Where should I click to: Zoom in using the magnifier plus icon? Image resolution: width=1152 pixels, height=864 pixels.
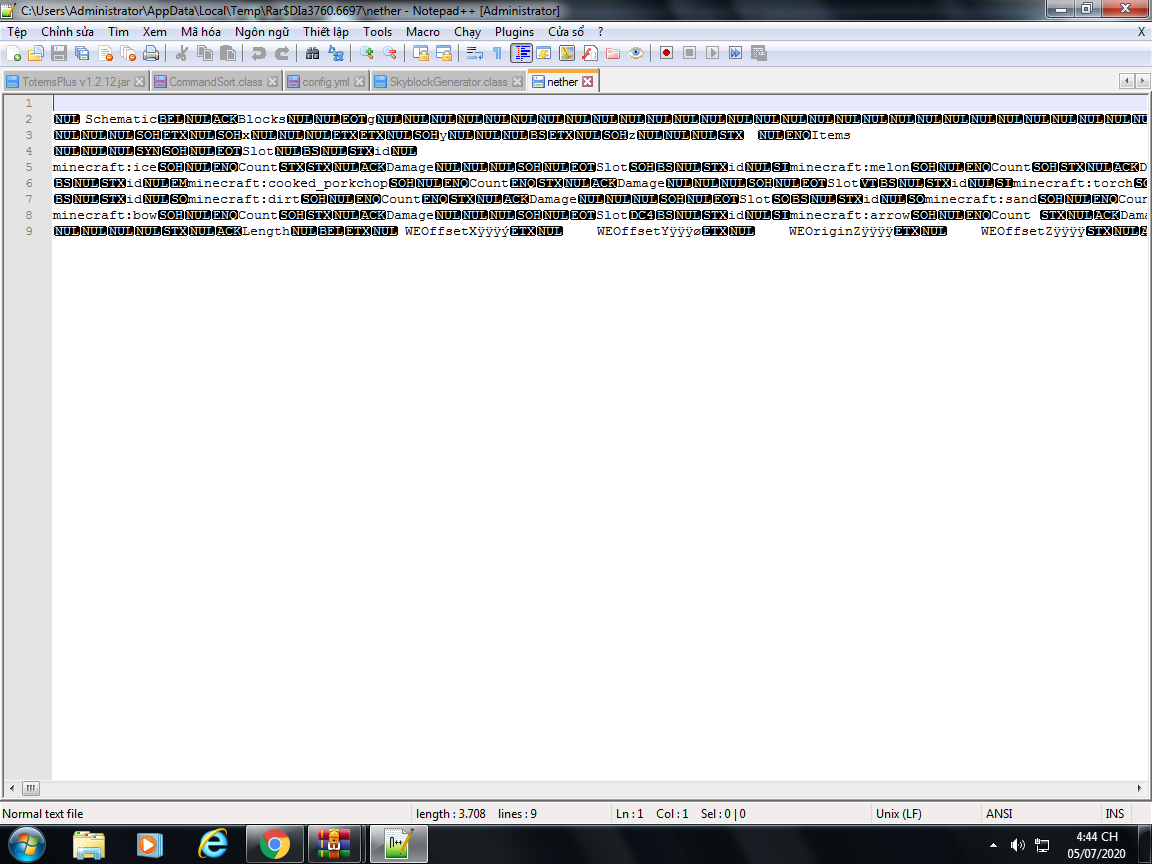(367, 53)
